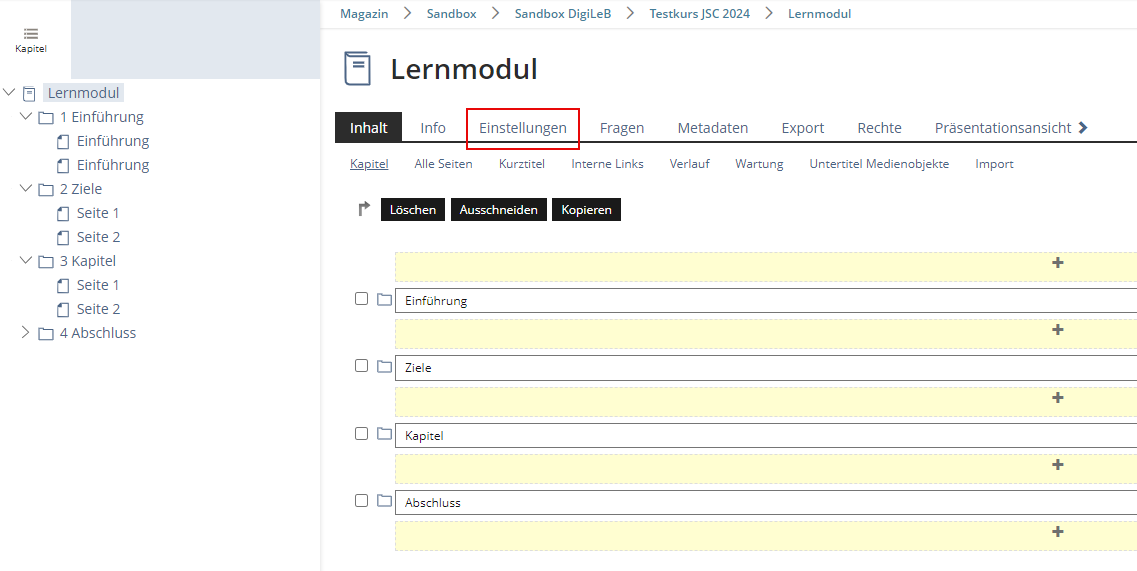
Task: Open the Alle Seiten sub-tab
Action: (443, 164)
